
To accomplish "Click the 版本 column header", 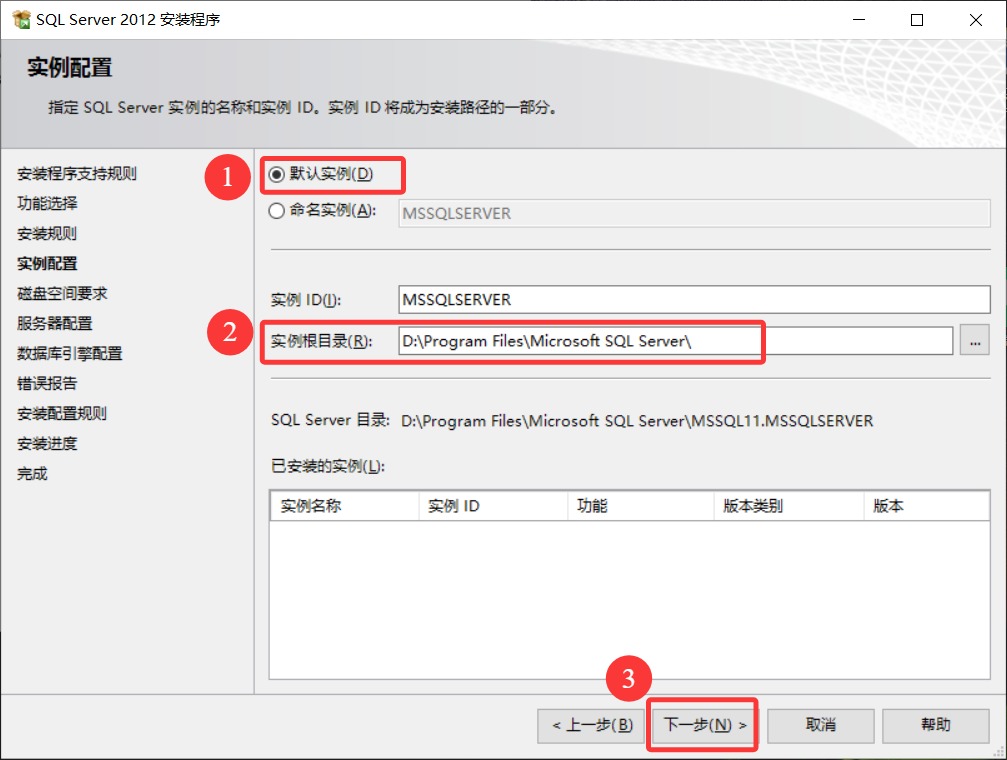I will pos(926,506).
